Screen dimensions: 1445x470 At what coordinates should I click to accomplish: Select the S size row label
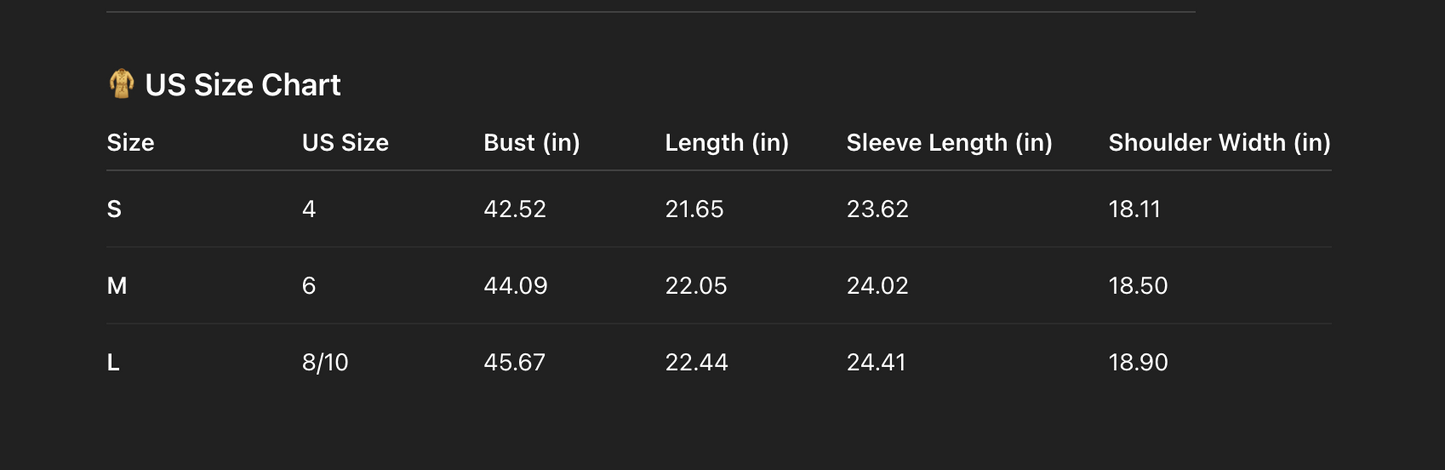click(114, 210)
